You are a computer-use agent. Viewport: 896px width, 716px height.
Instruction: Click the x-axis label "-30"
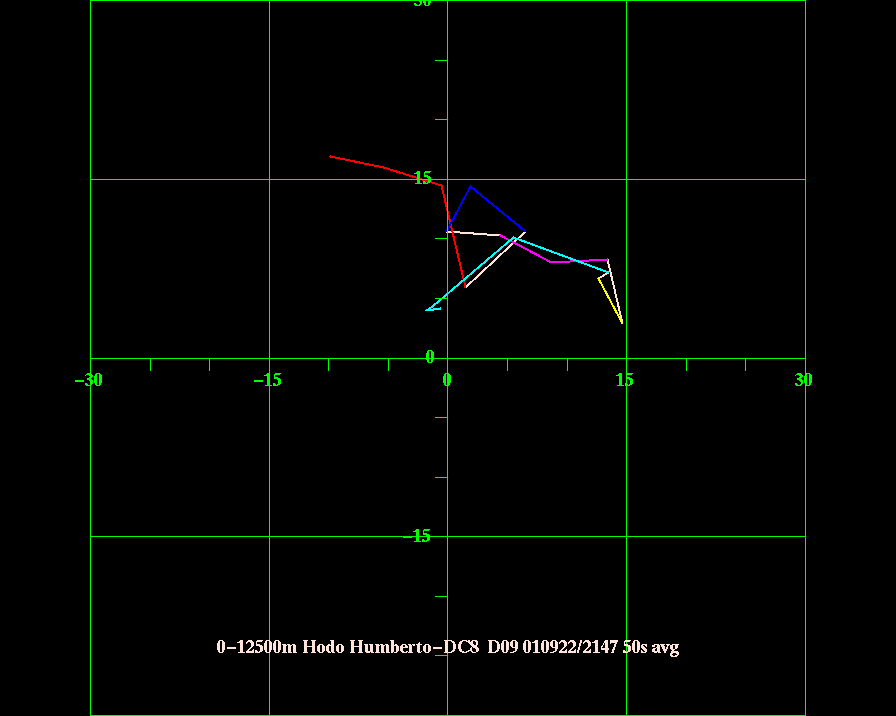click(x=89, y=380)
